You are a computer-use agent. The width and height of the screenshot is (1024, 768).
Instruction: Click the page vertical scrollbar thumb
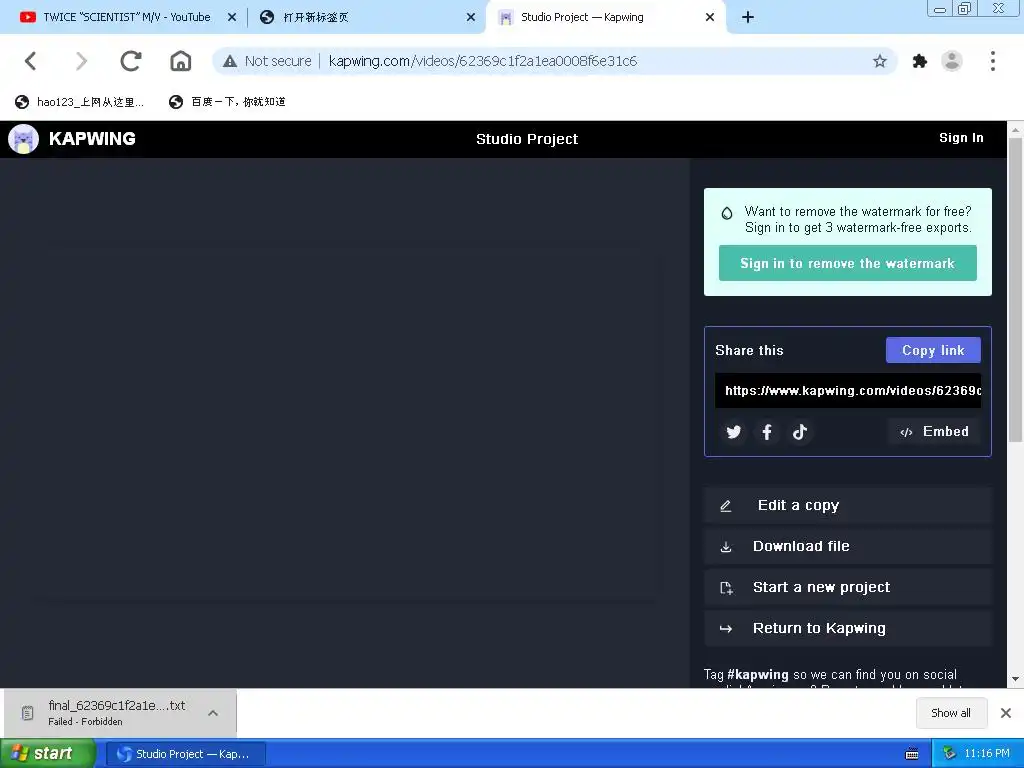coord(1015,290)
